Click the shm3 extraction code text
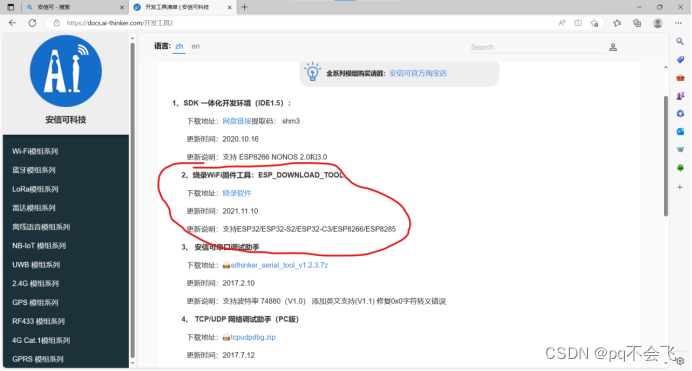The height and width of the screenshot is (371, 692). pyautogui.click(x=291, y=121)
